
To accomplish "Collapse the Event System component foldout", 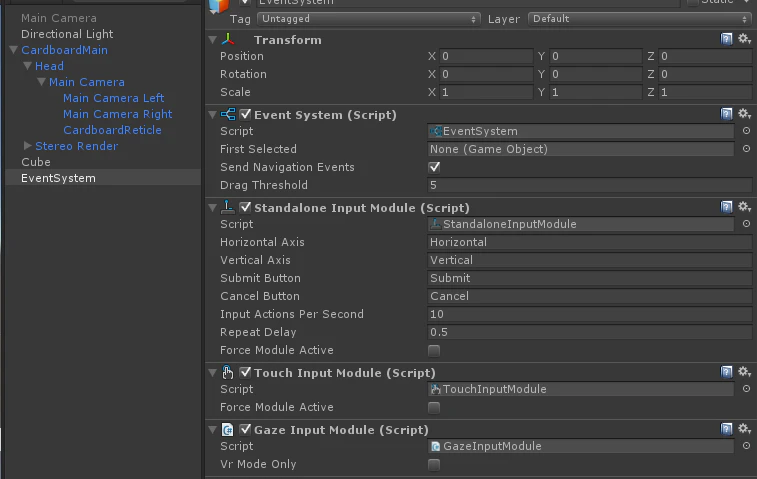I will [x=212, y=115].
